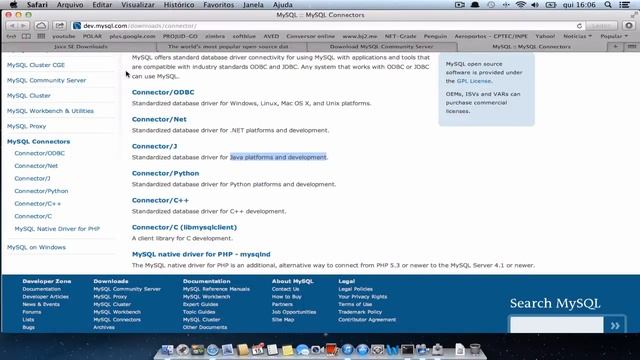Open the Connector/Python heading link

(165, 173)
